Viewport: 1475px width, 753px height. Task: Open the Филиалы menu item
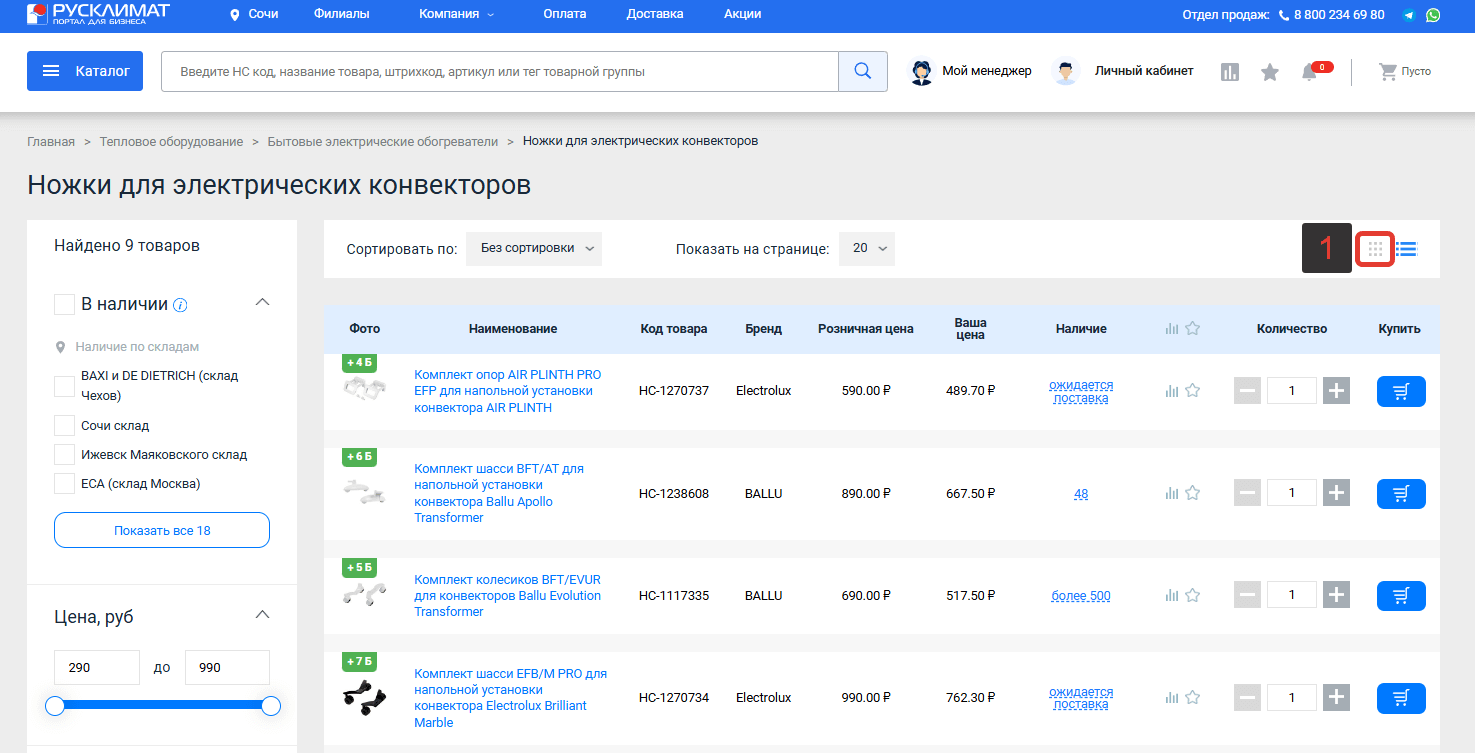[x=341, y=14]
